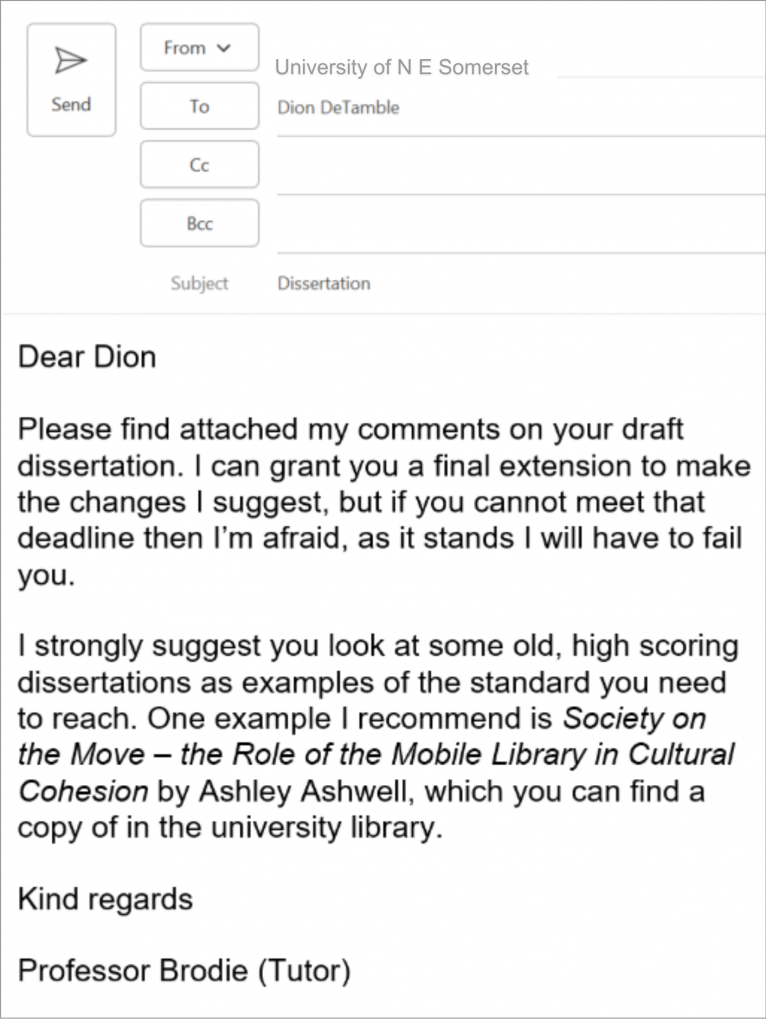Click the empty Cc address field
The width and height of the screenshot is (766, 1024).
520,166
